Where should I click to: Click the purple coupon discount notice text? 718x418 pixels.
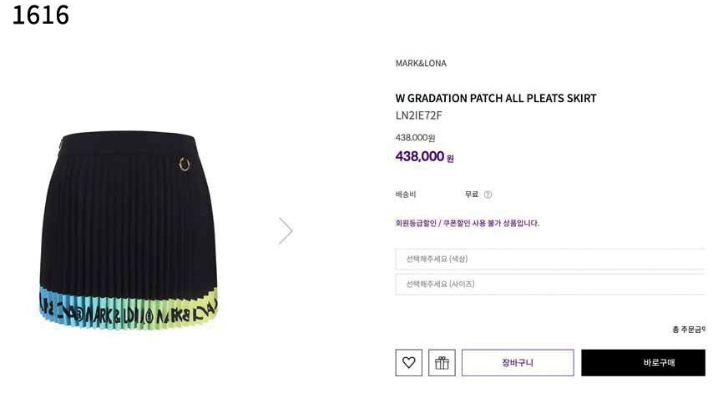(x=467, y=223)
